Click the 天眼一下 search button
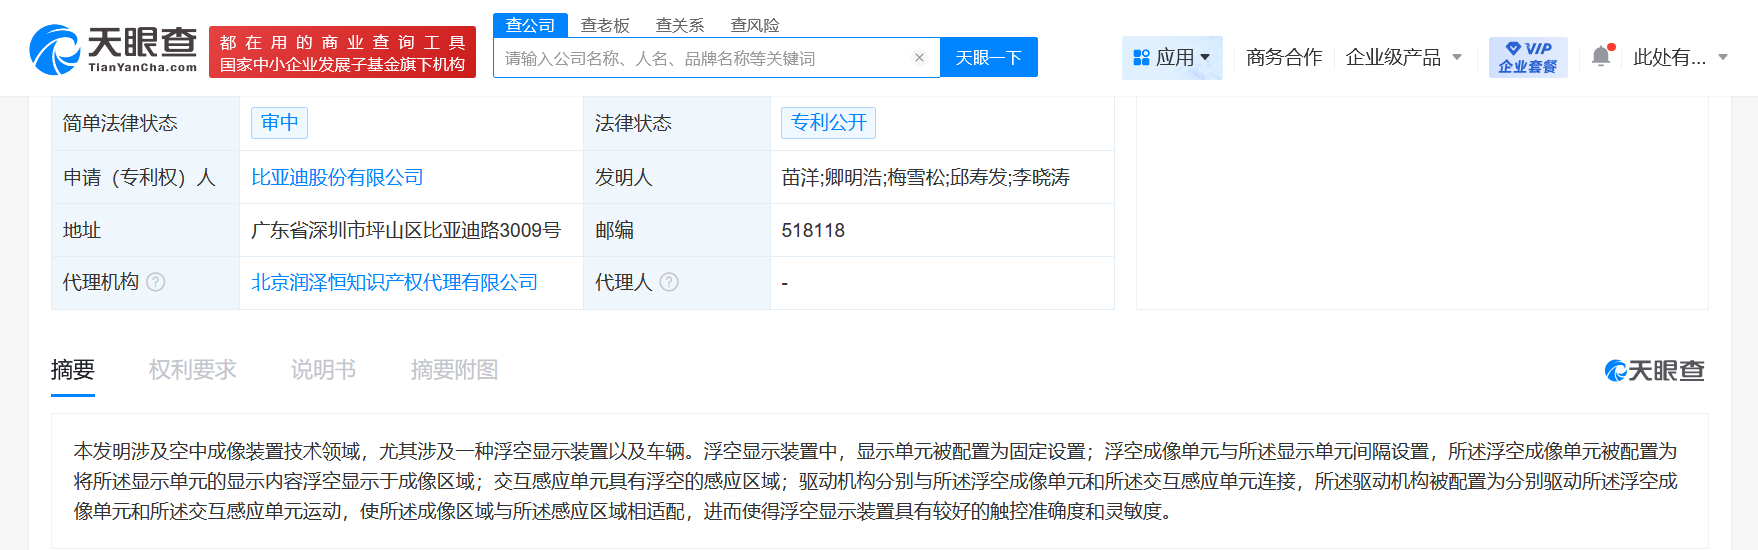1758x550 pixels. tap(989, 58)
